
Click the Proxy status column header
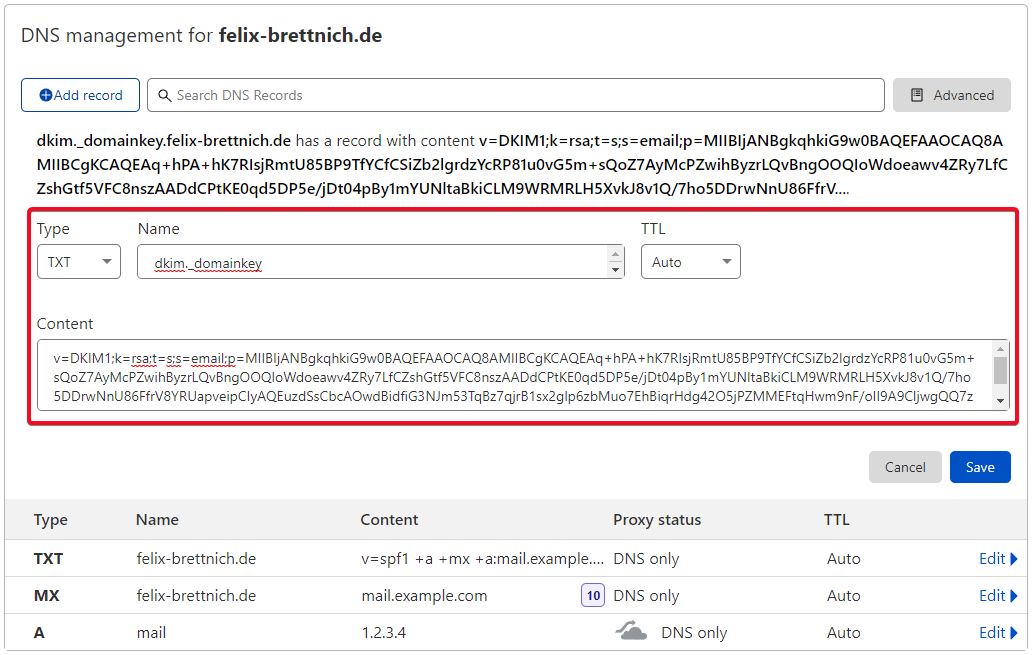tap(657, 520)
